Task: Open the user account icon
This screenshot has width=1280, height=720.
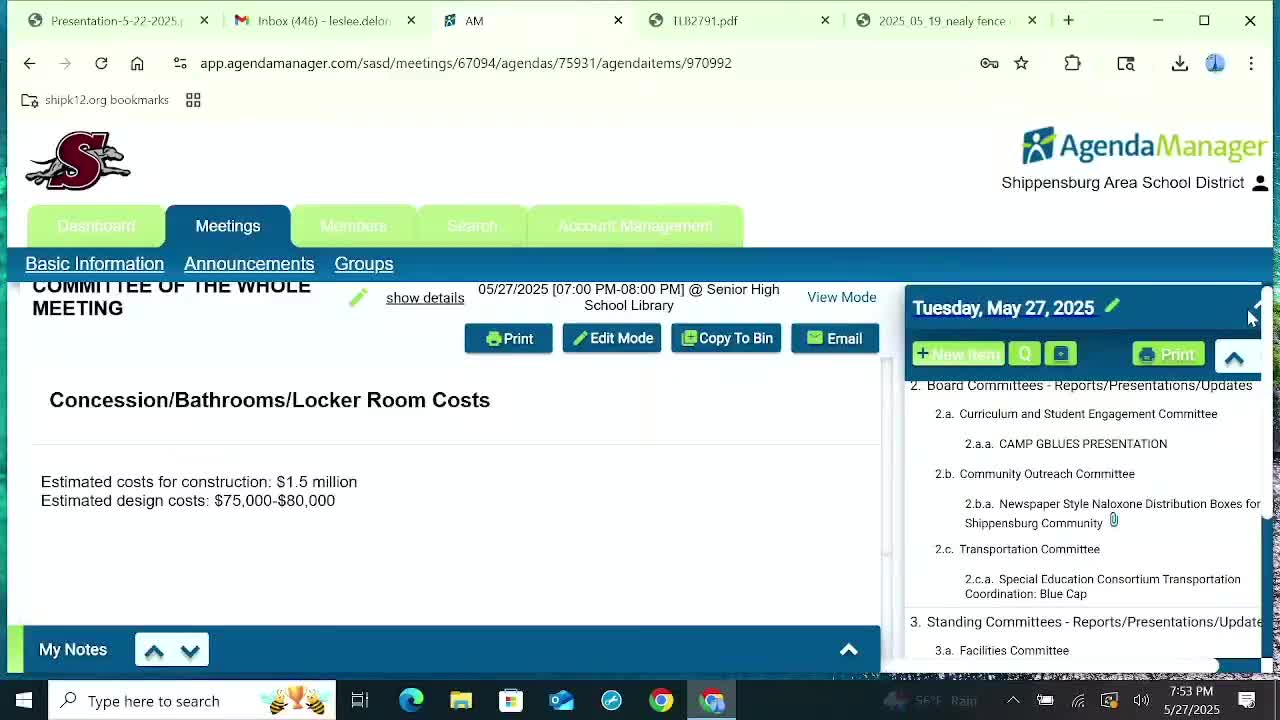Action: 1260,183
